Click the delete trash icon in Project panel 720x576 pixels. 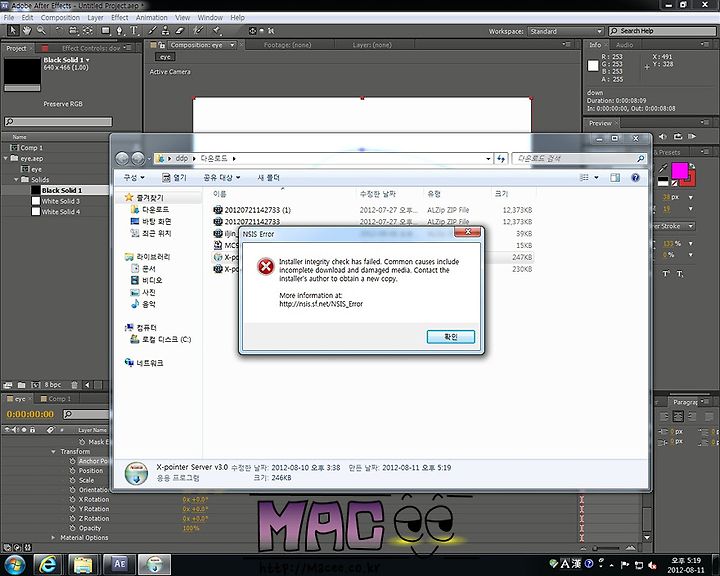(74, 385)
